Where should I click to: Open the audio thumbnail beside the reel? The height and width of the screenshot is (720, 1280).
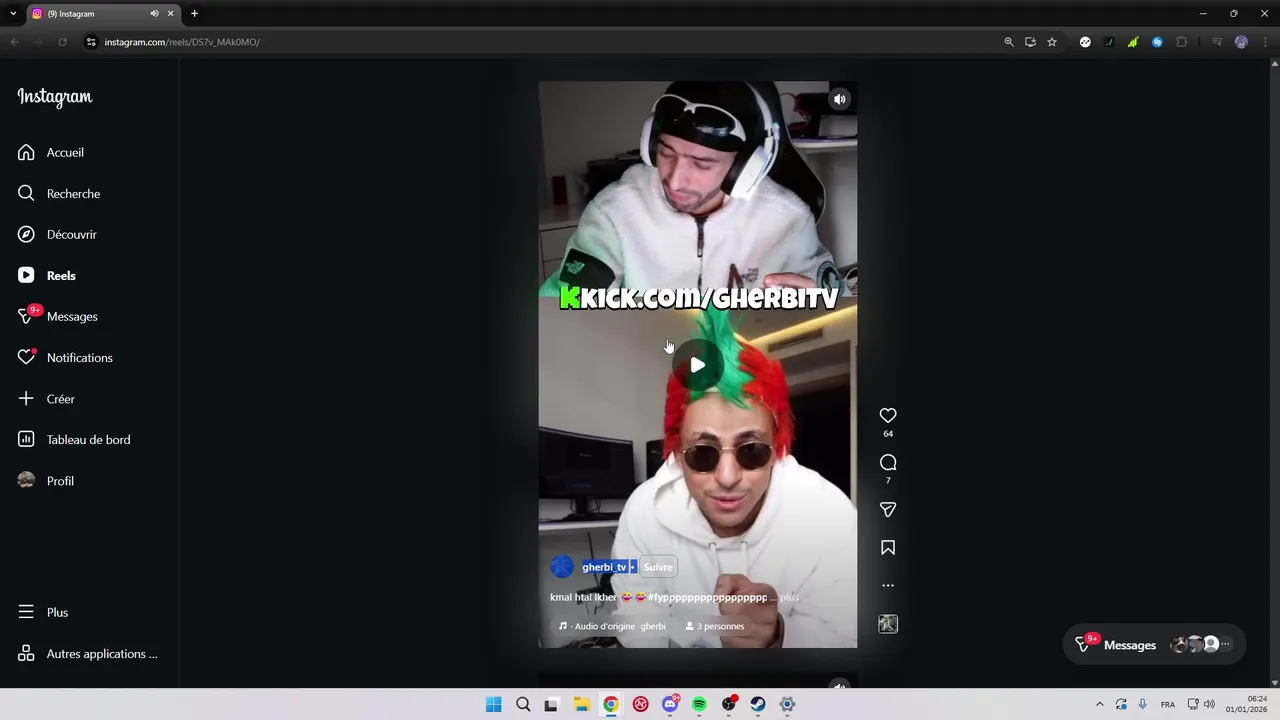(888, 624)
